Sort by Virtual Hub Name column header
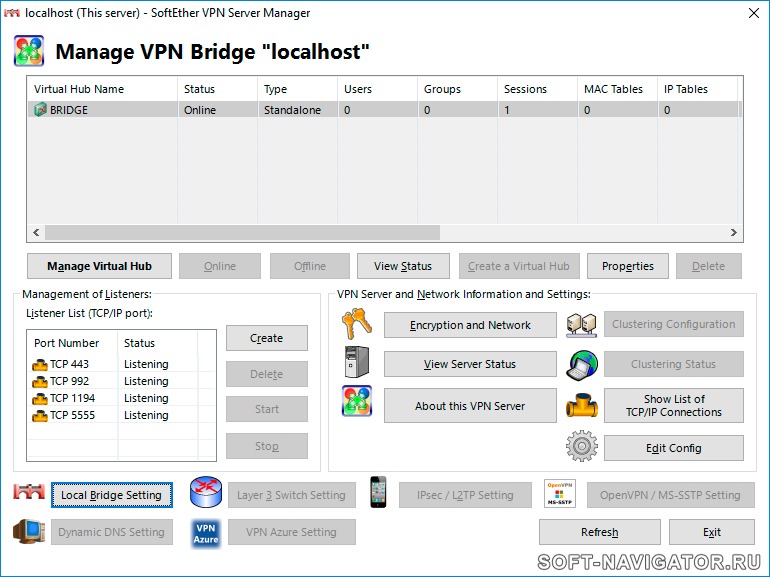 coord(103,89)
